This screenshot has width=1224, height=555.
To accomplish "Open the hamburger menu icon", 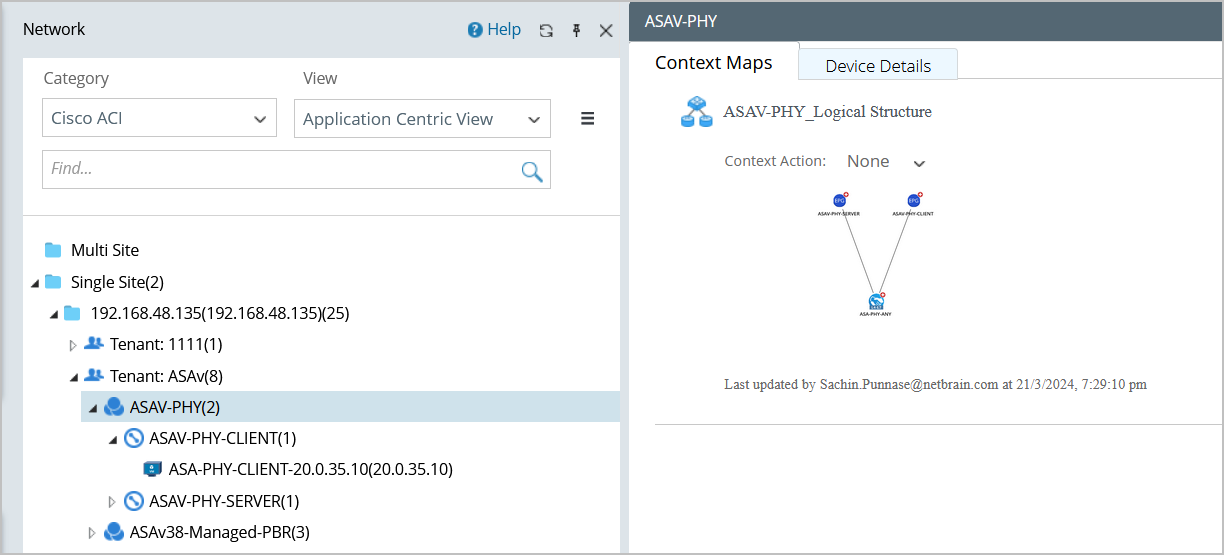I will click(588, 118).
